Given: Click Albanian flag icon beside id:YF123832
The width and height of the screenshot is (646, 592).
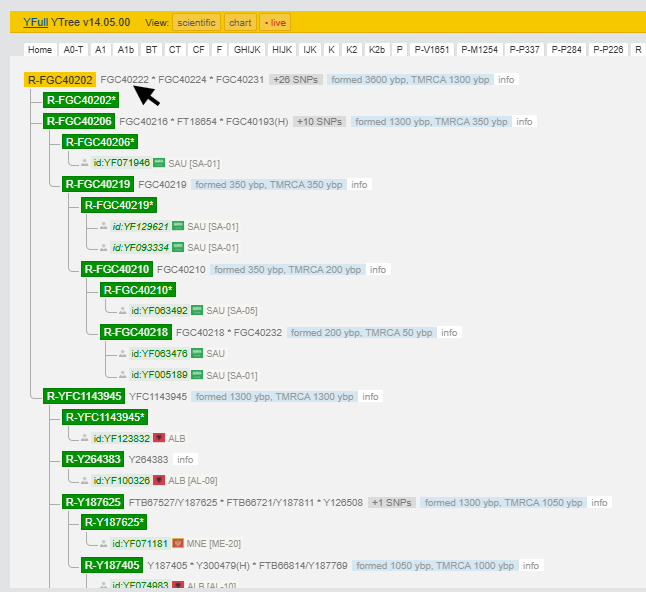Looking at the screenshot, I should click(x=159, y=438).
